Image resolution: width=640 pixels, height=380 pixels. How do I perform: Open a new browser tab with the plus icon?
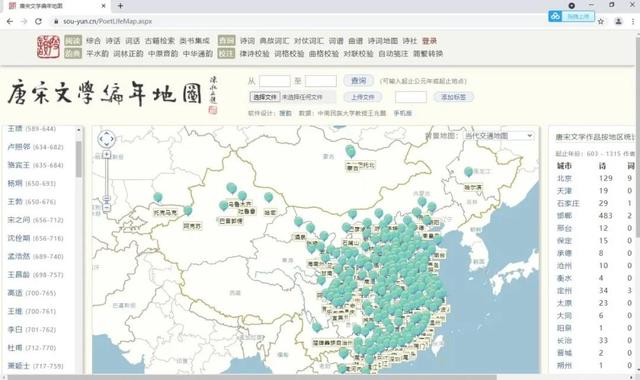coord(120,6)
